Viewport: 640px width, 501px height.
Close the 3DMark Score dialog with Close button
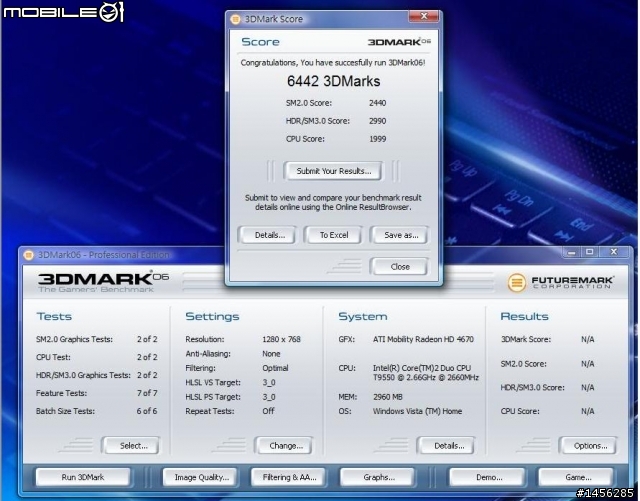coord(400,267)
